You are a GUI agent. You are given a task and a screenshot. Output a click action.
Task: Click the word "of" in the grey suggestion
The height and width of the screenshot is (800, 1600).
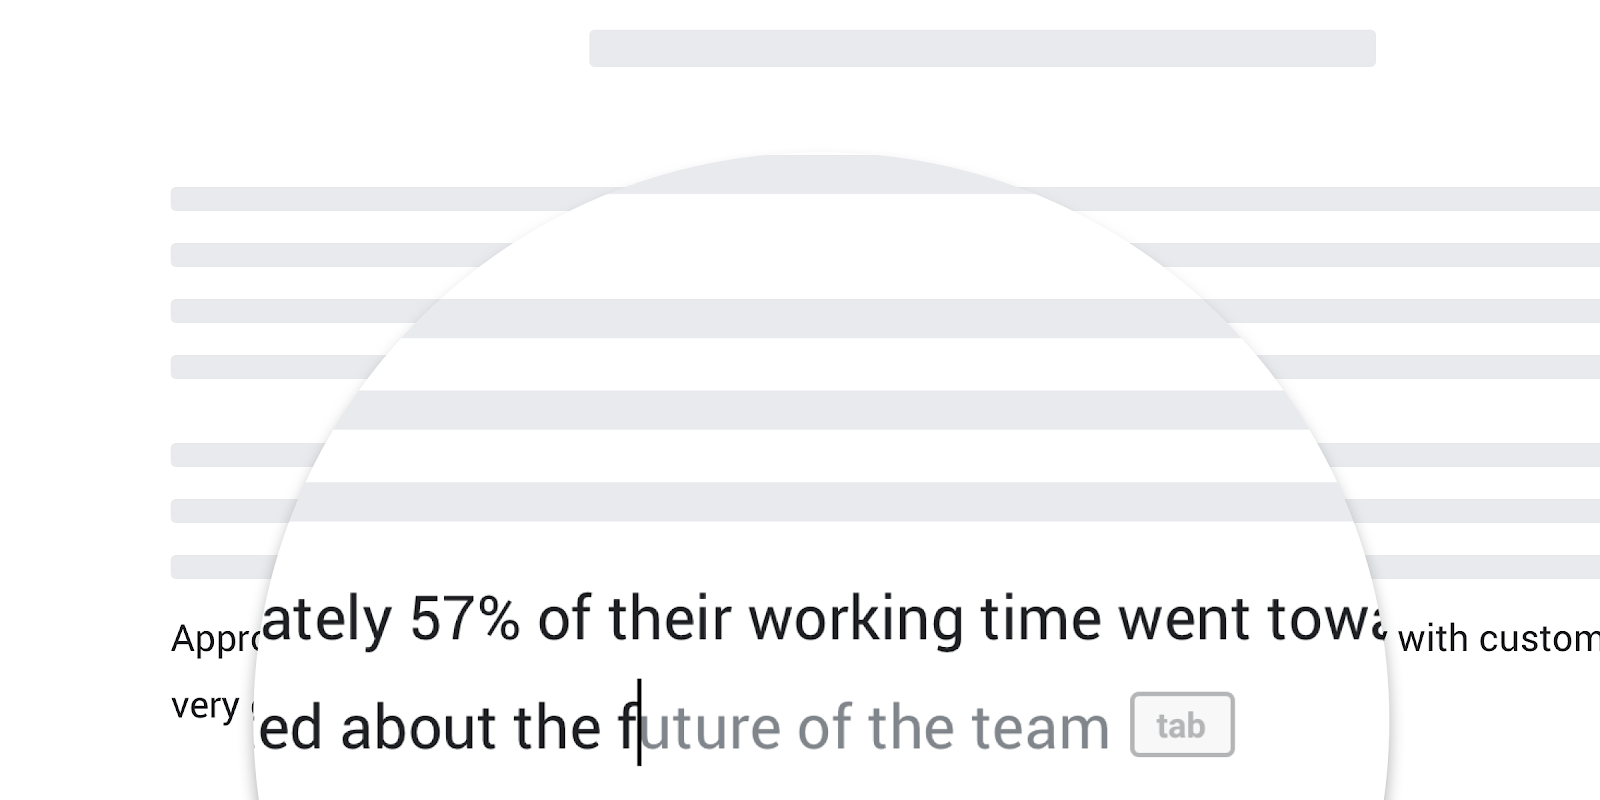point(823,727)
